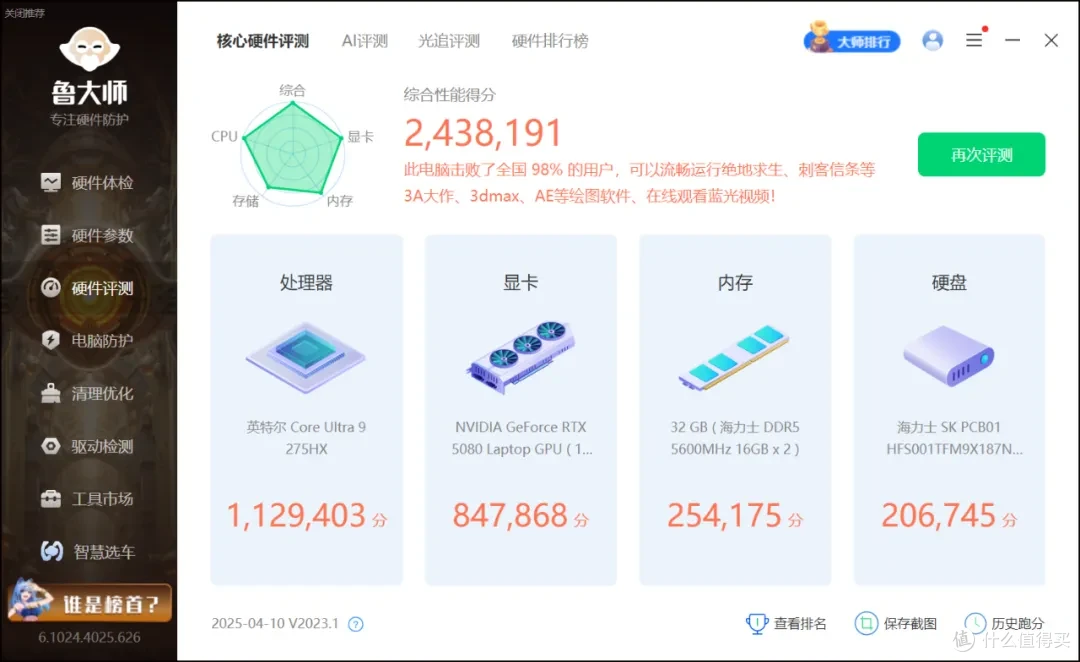
Task: Click the help question mark beside version date
Action: click(x=355, y=624)
